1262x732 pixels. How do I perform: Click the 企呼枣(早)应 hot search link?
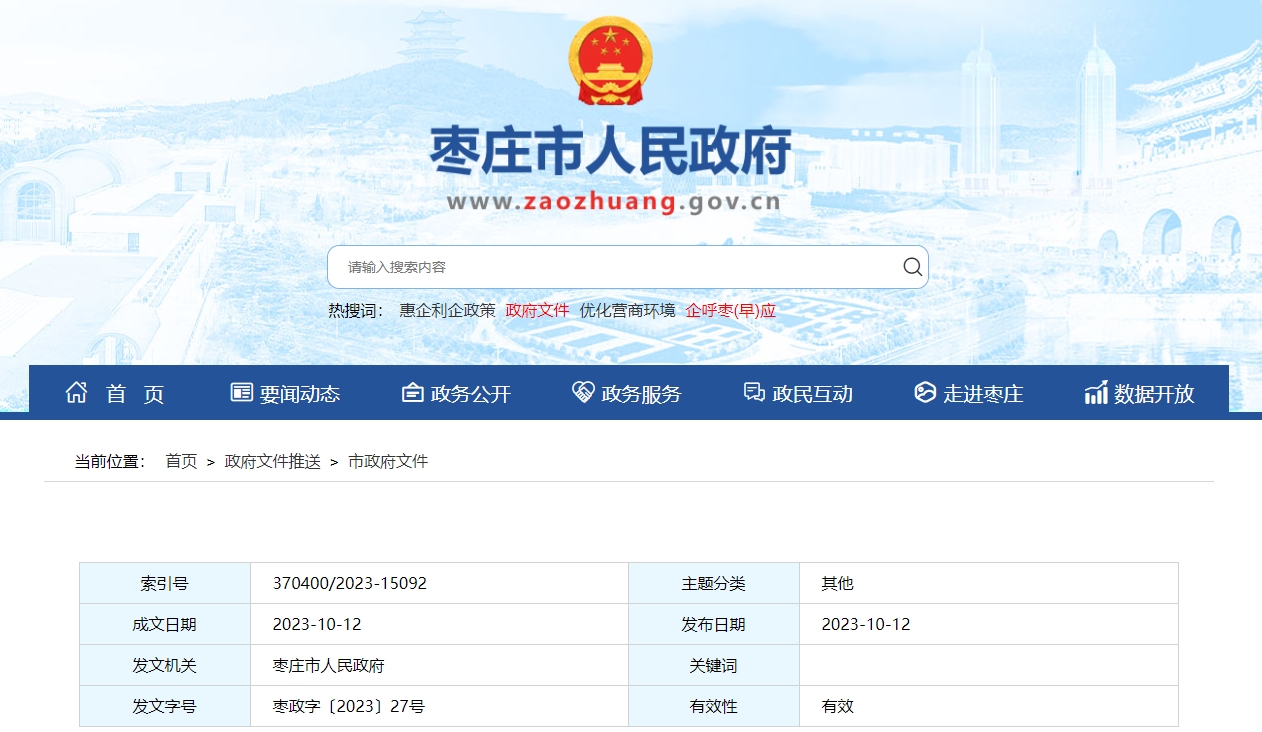point(730,310)
